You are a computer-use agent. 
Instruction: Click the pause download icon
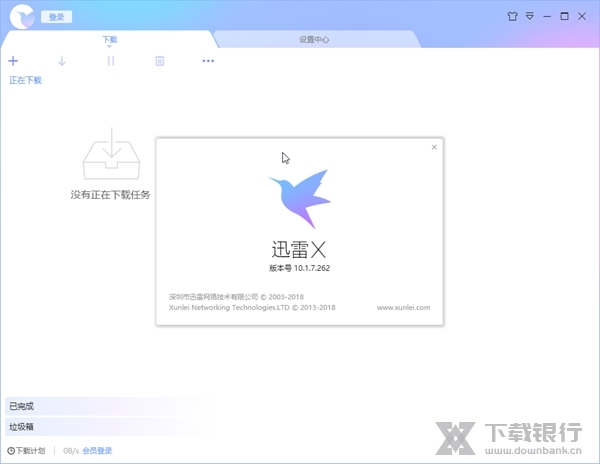pyautogui.click(x=111, y=61)
